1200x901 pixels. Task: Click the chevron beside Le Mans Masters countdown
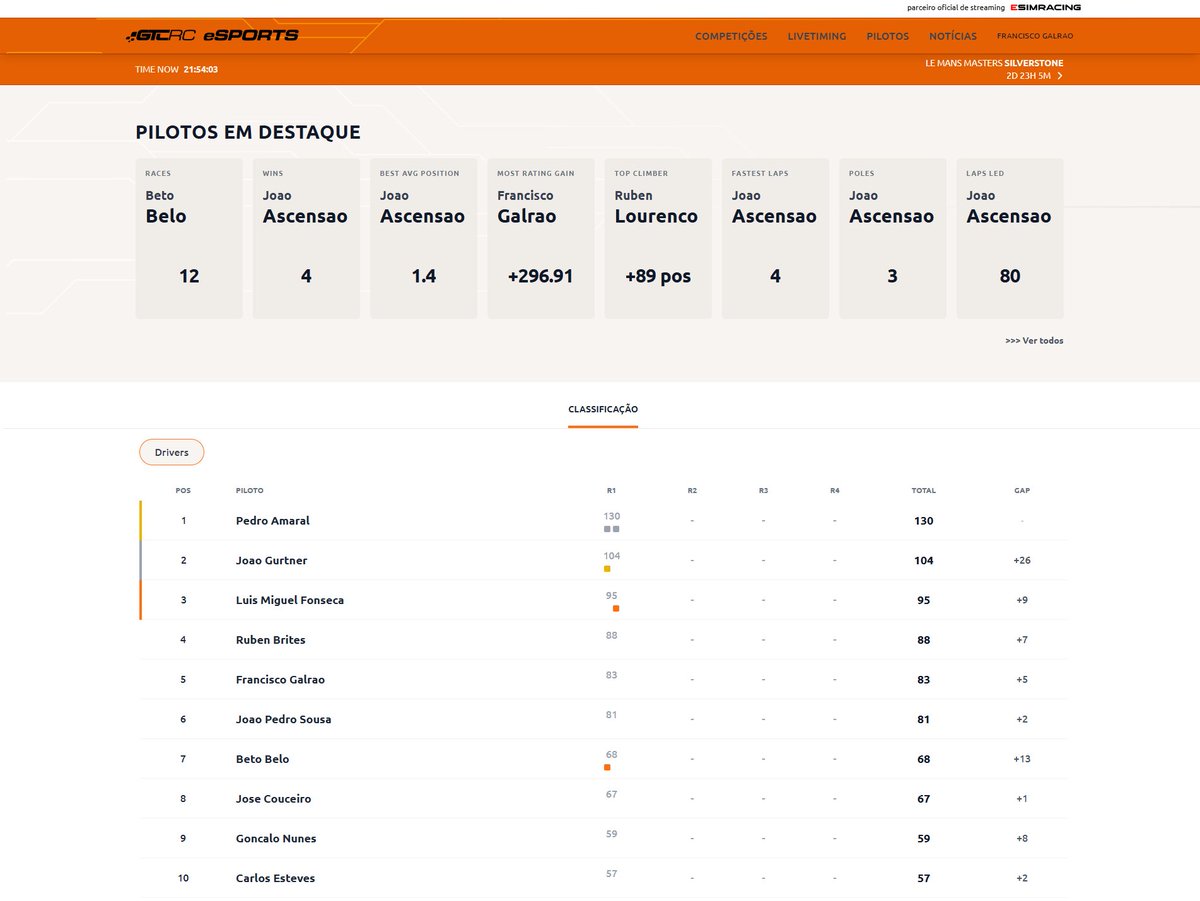coord(1060,76)
